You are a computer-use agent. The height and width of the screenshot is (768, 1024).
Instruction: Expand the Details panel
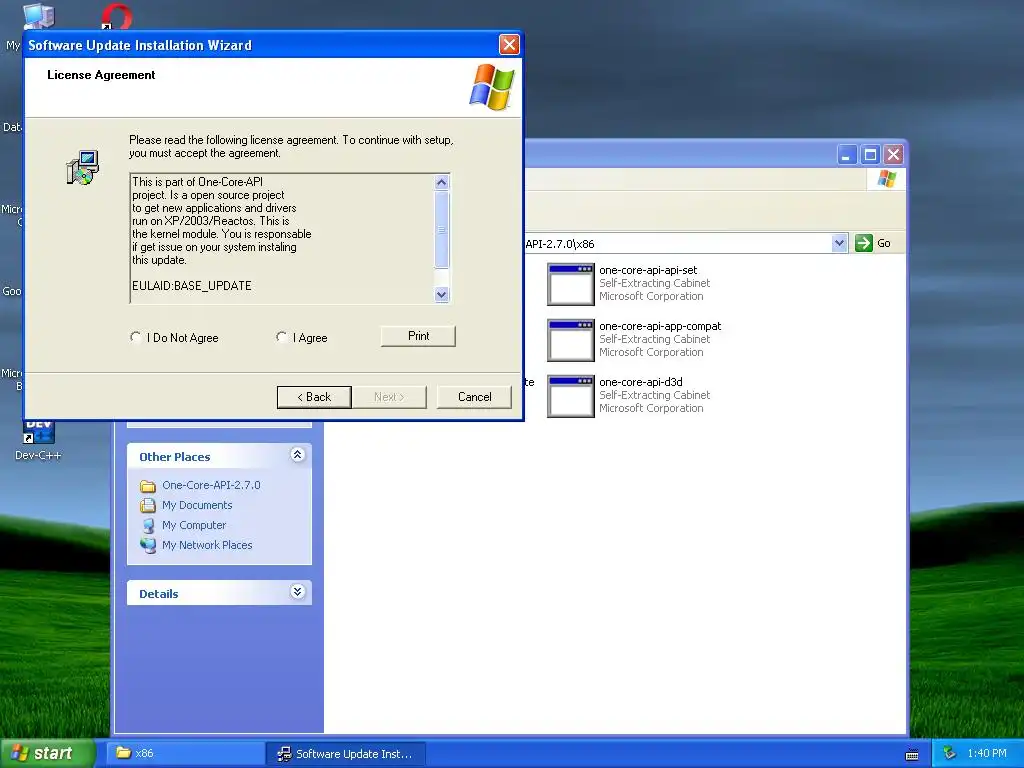pos(297,592)
